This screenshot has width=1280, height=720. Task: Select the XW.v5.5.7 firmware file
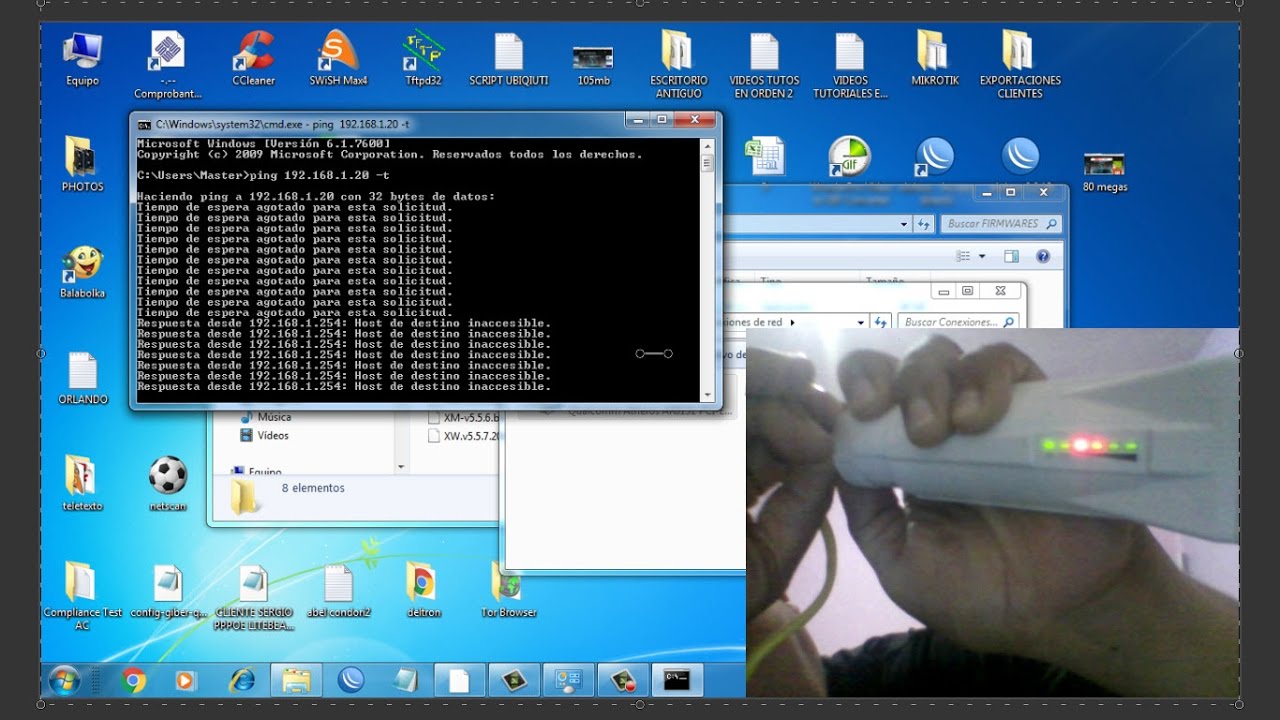[463, 436]
